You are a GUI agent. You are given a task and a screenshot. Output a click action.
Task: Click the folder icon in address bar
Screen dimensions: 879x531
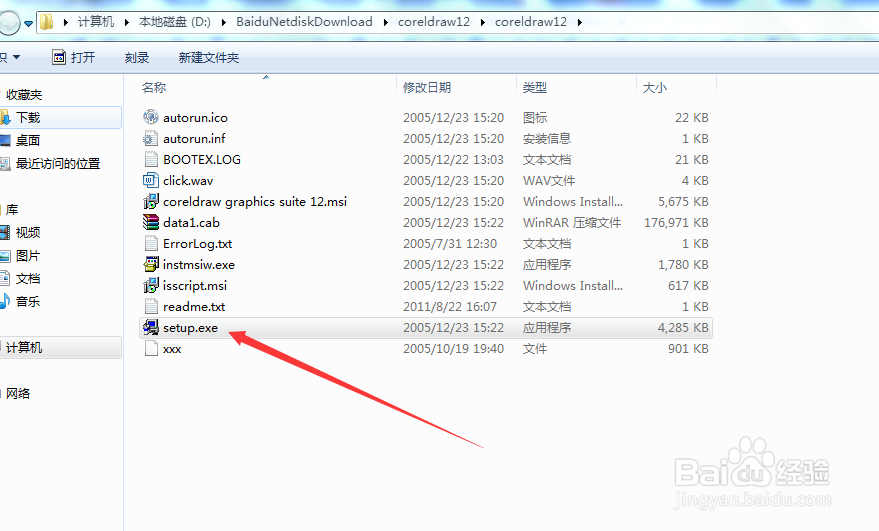47,22
